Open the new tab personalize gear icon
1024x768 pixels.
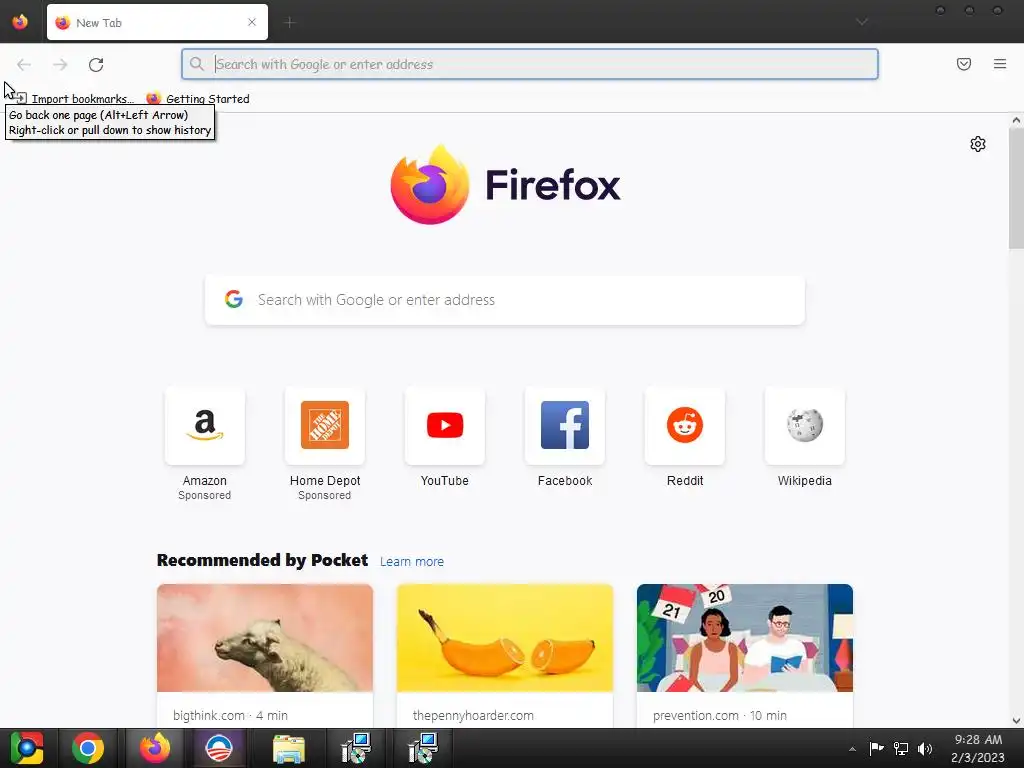tap(977, 144)
